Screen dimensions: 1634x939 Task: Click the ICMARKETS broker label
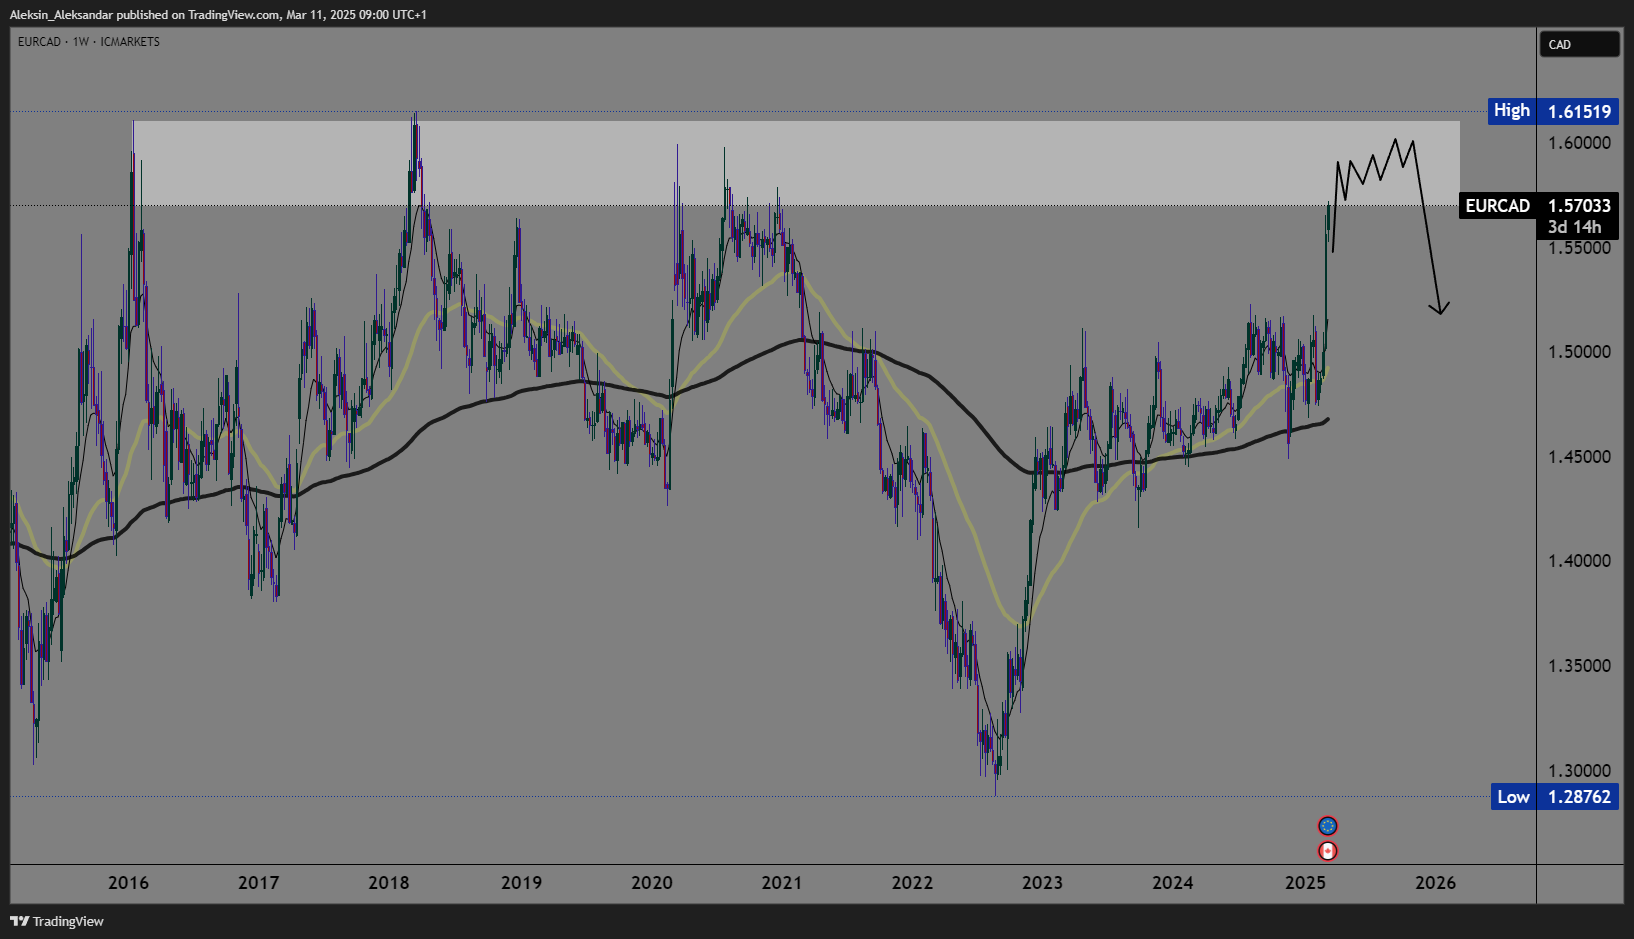130,42
